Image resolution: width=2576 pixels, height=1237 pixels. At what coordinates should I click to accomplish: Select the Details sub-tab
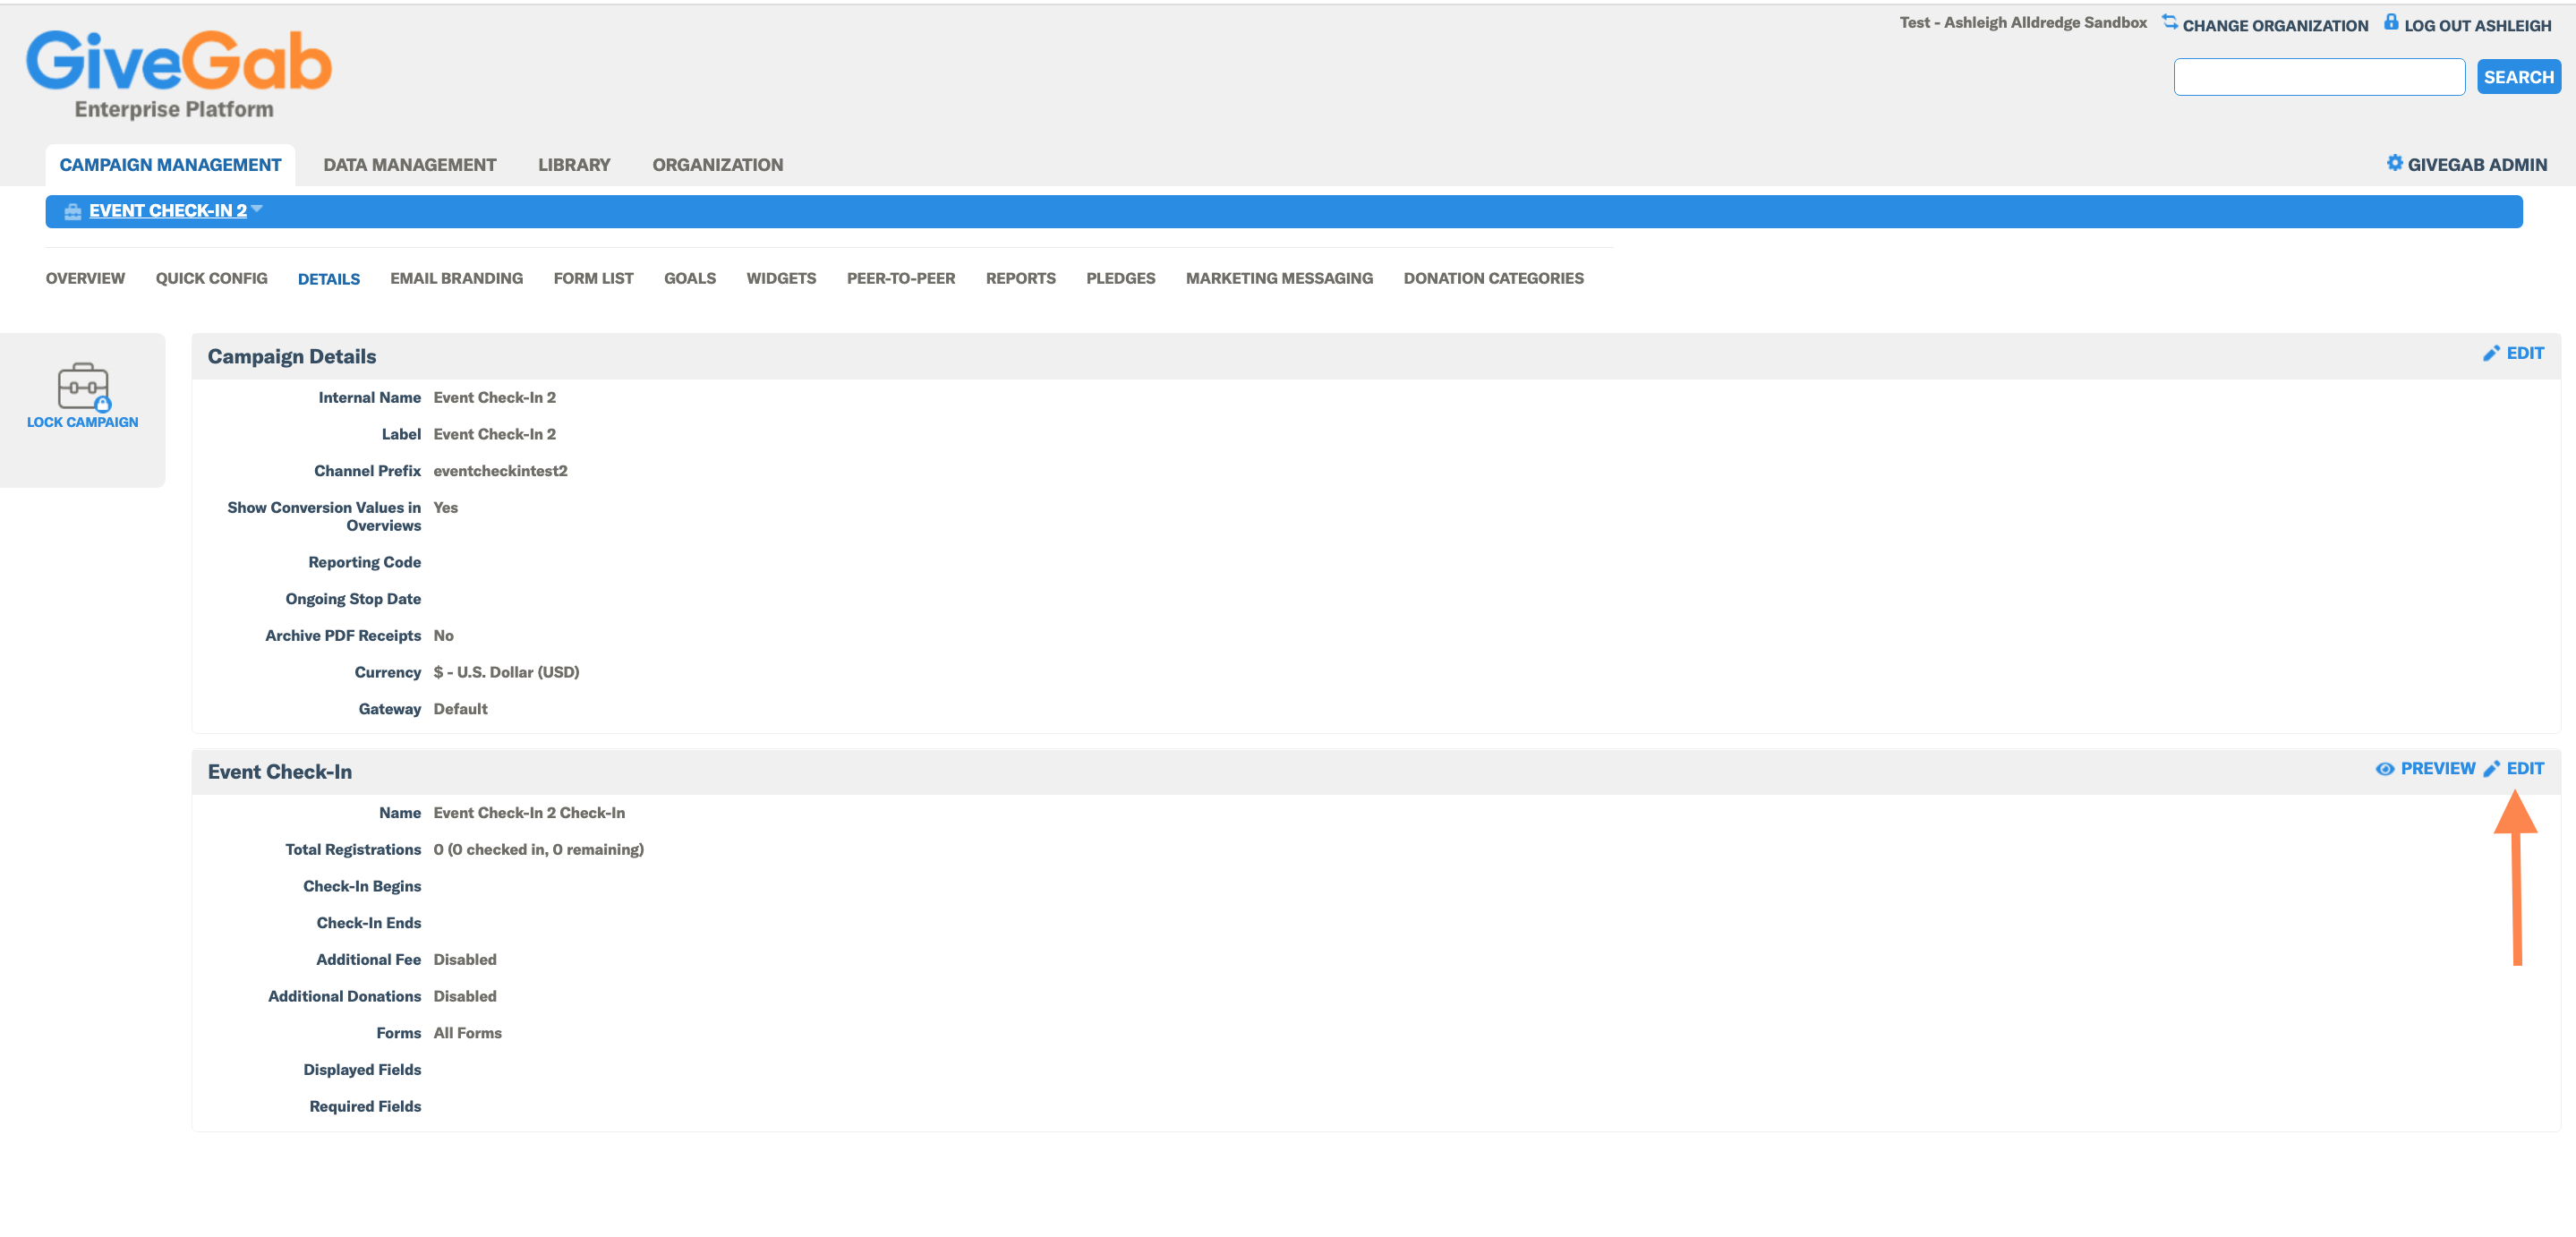(329, 279)
